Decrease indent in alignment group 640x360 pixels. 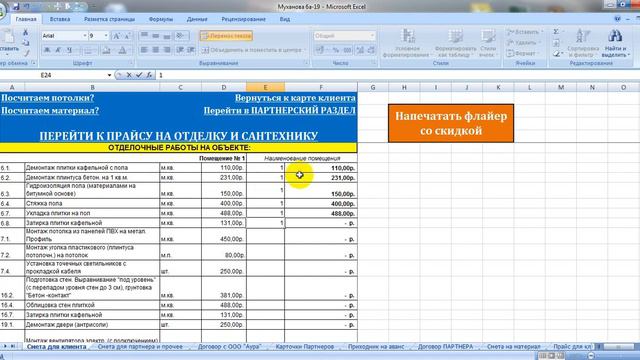coord(180,50)
